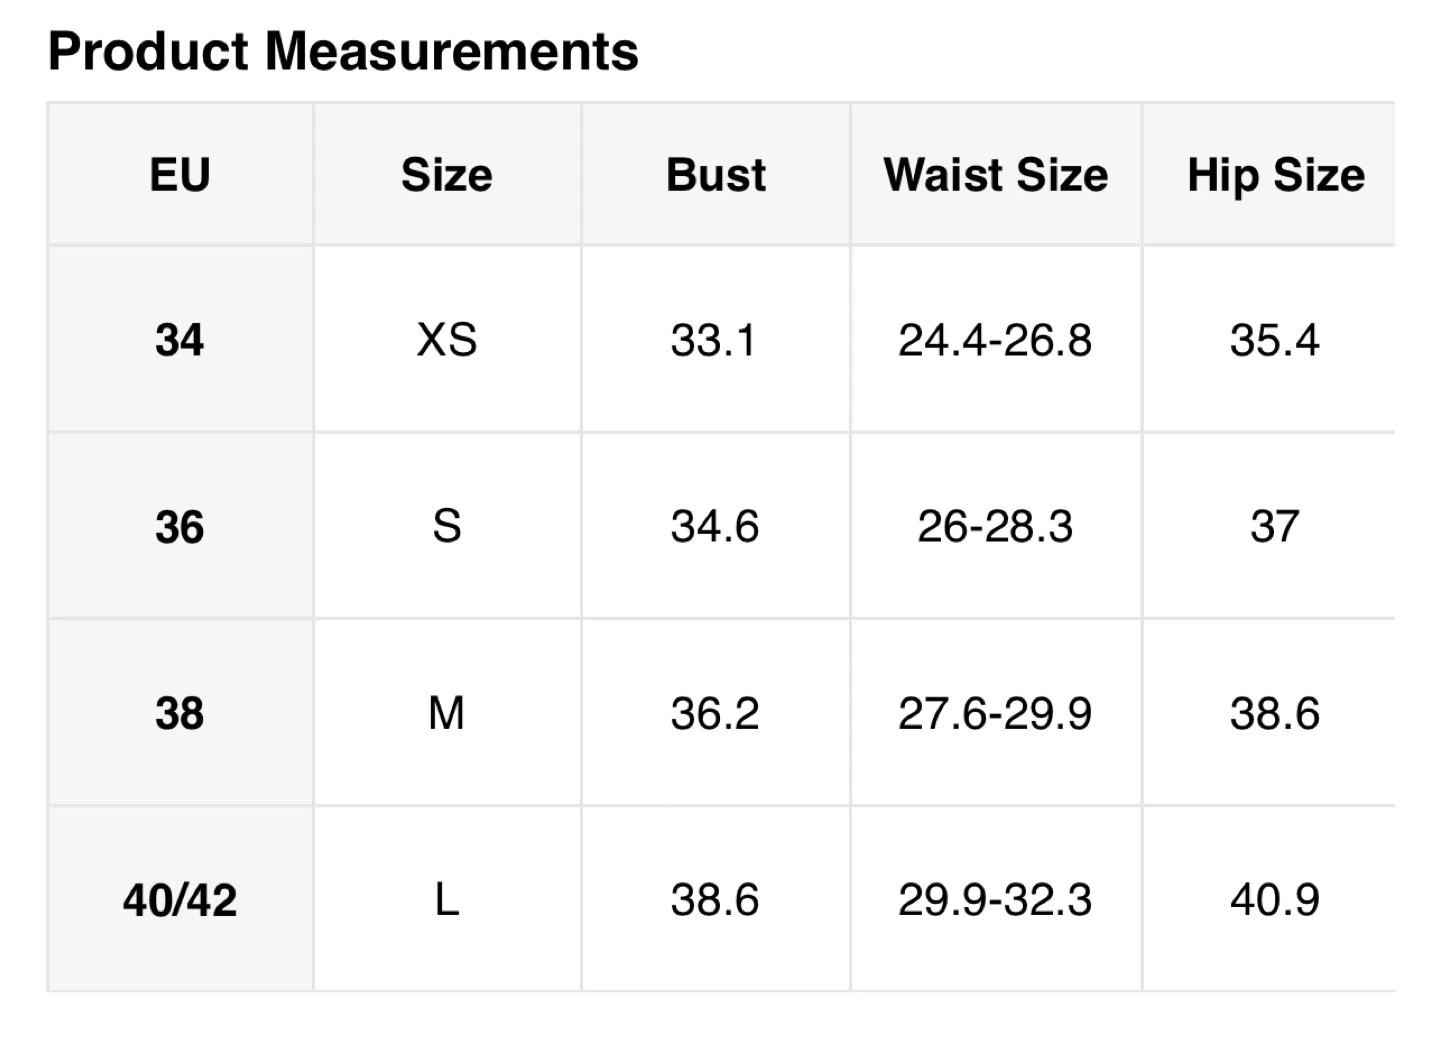Click waist range 27.6-29.9

click(995, 713)
